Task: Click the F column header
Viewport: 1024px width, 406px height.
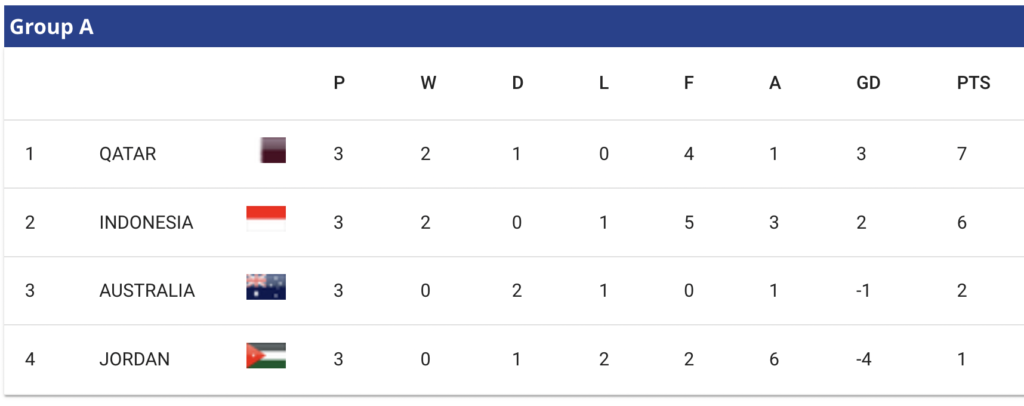Action: [x=688, y=84]
